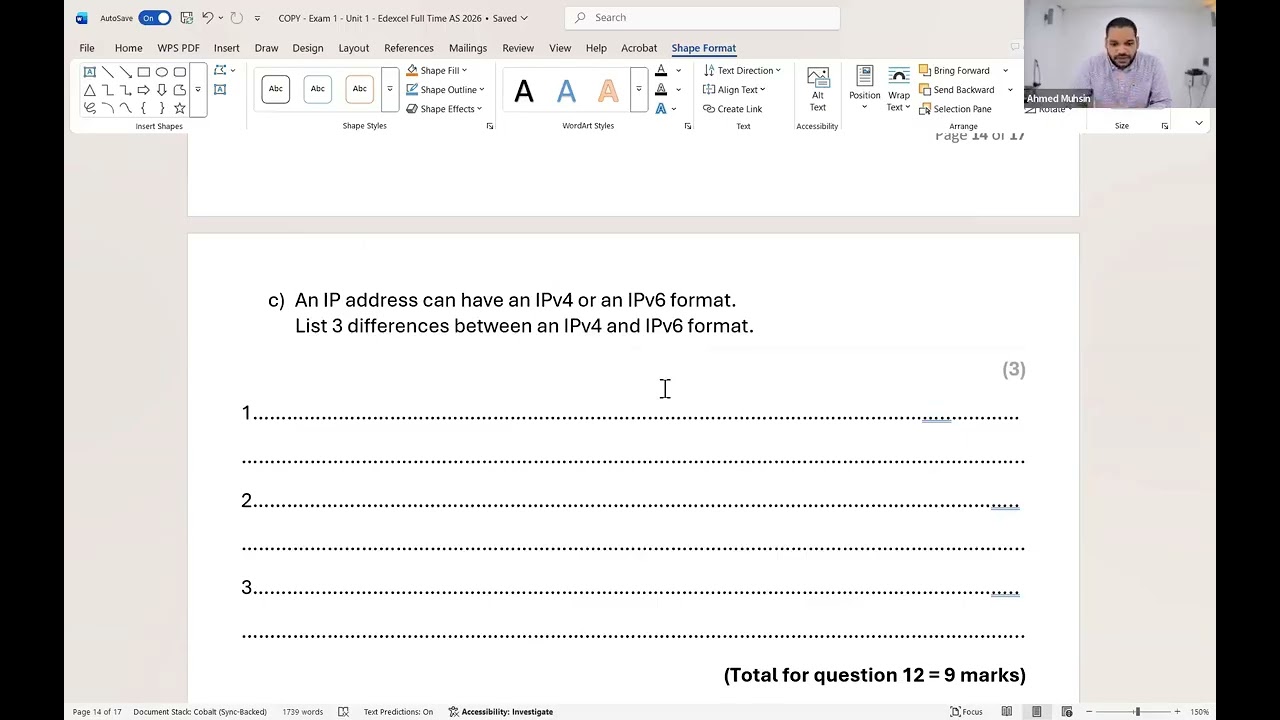This screenshot has width=1280, height=720.
Task: Toggle the AutoSave switch
Action: 155,18
